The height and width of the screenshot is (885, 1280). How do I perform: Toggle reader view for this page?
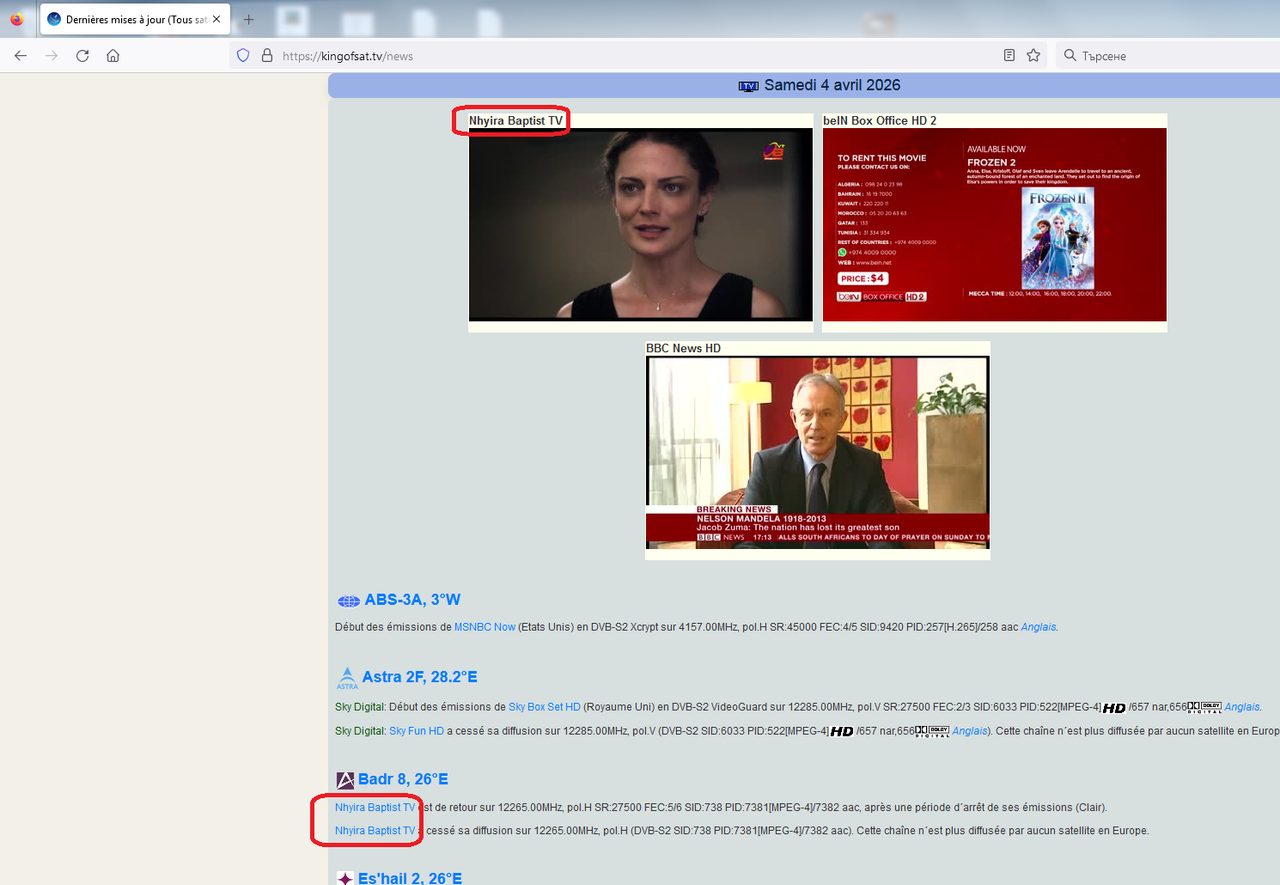click(1010, 56)
